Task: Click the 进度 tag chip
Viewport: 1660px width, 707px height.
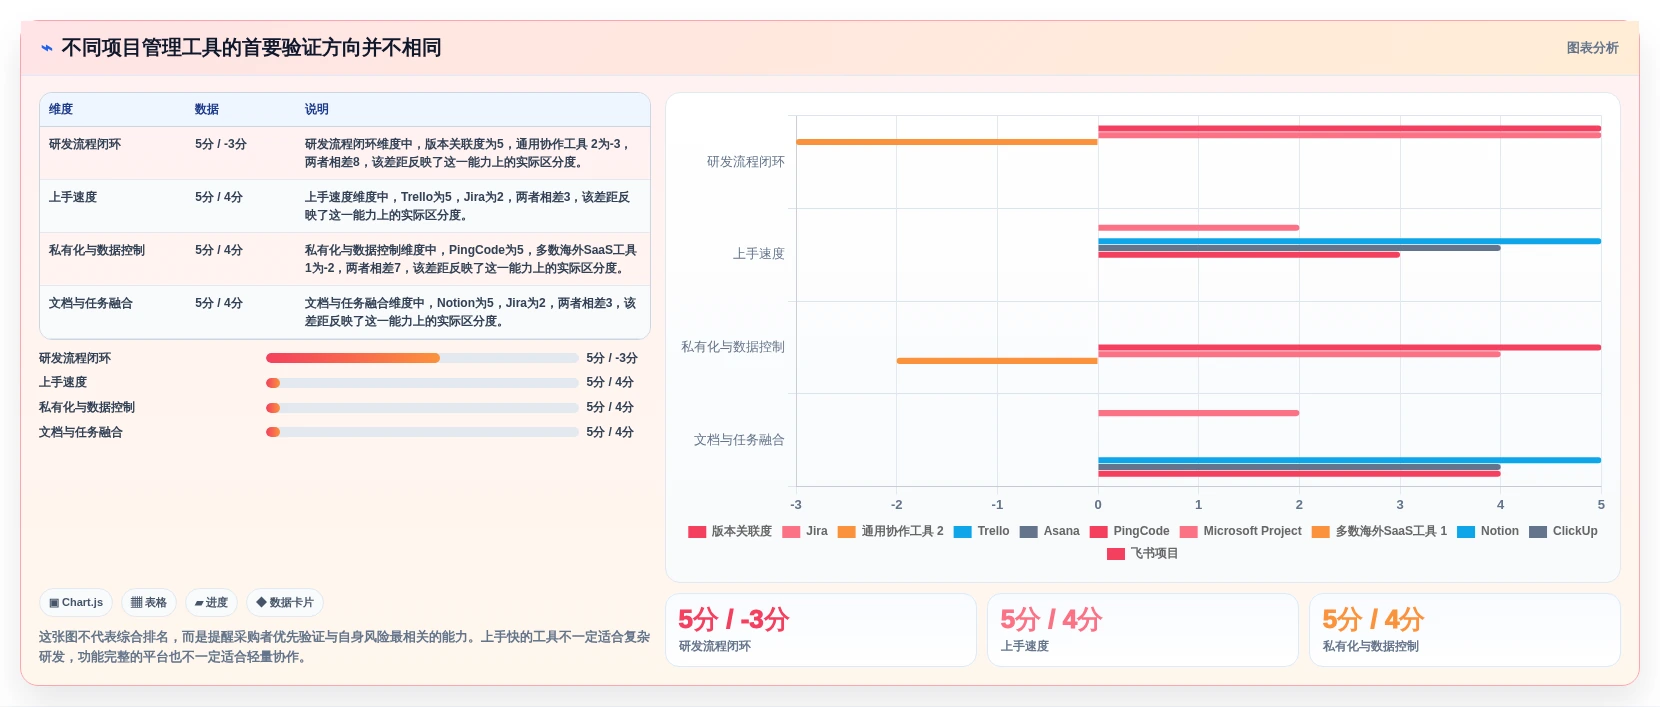Action: tap(211, 602)
